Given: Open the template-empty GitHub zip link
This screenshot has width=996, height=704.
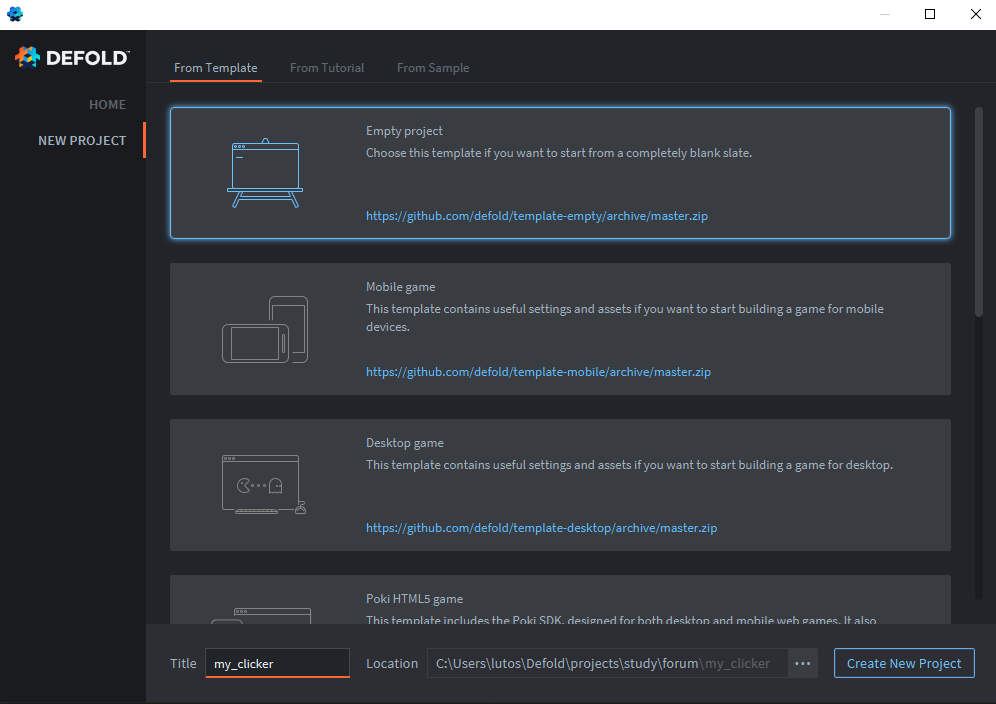Looking at the screenshot, I should [x=536, y=216].
